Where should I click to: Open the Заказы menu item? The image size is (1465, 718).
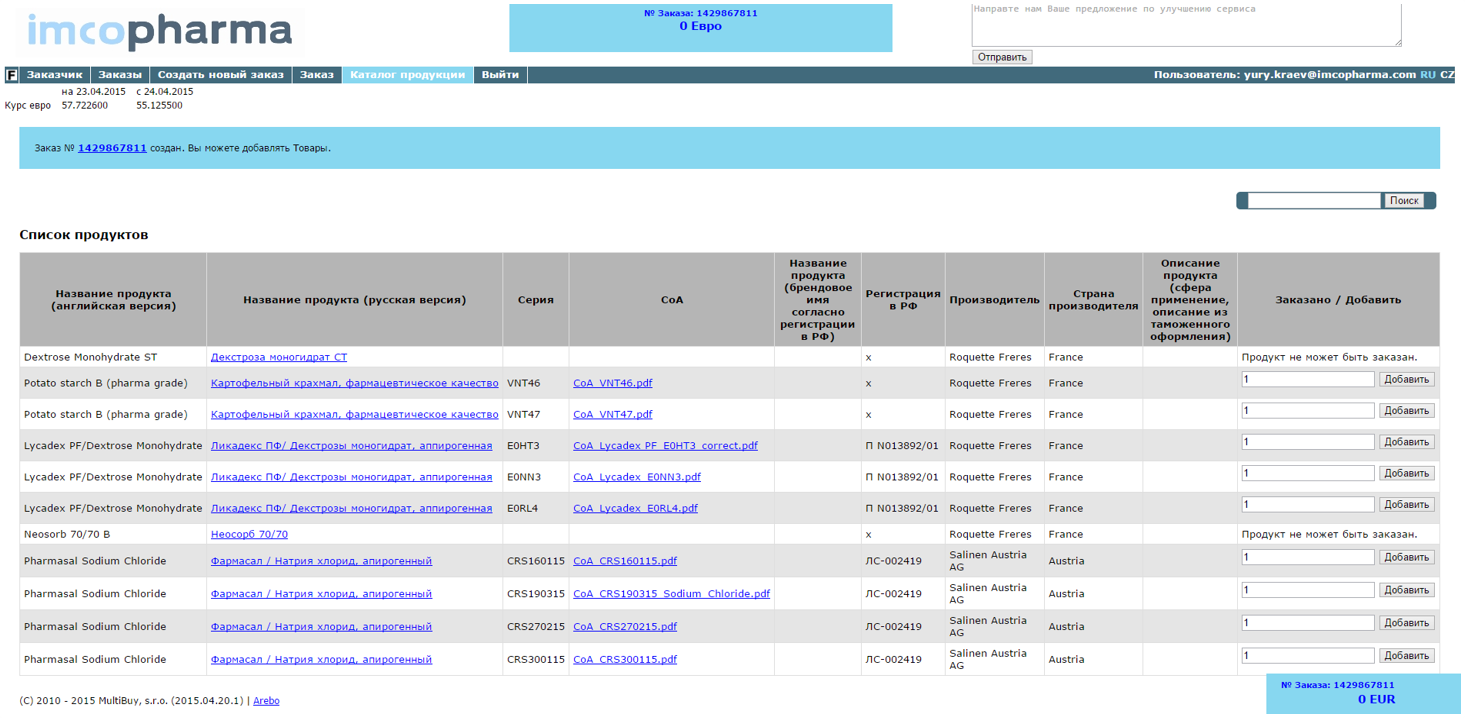120,75
